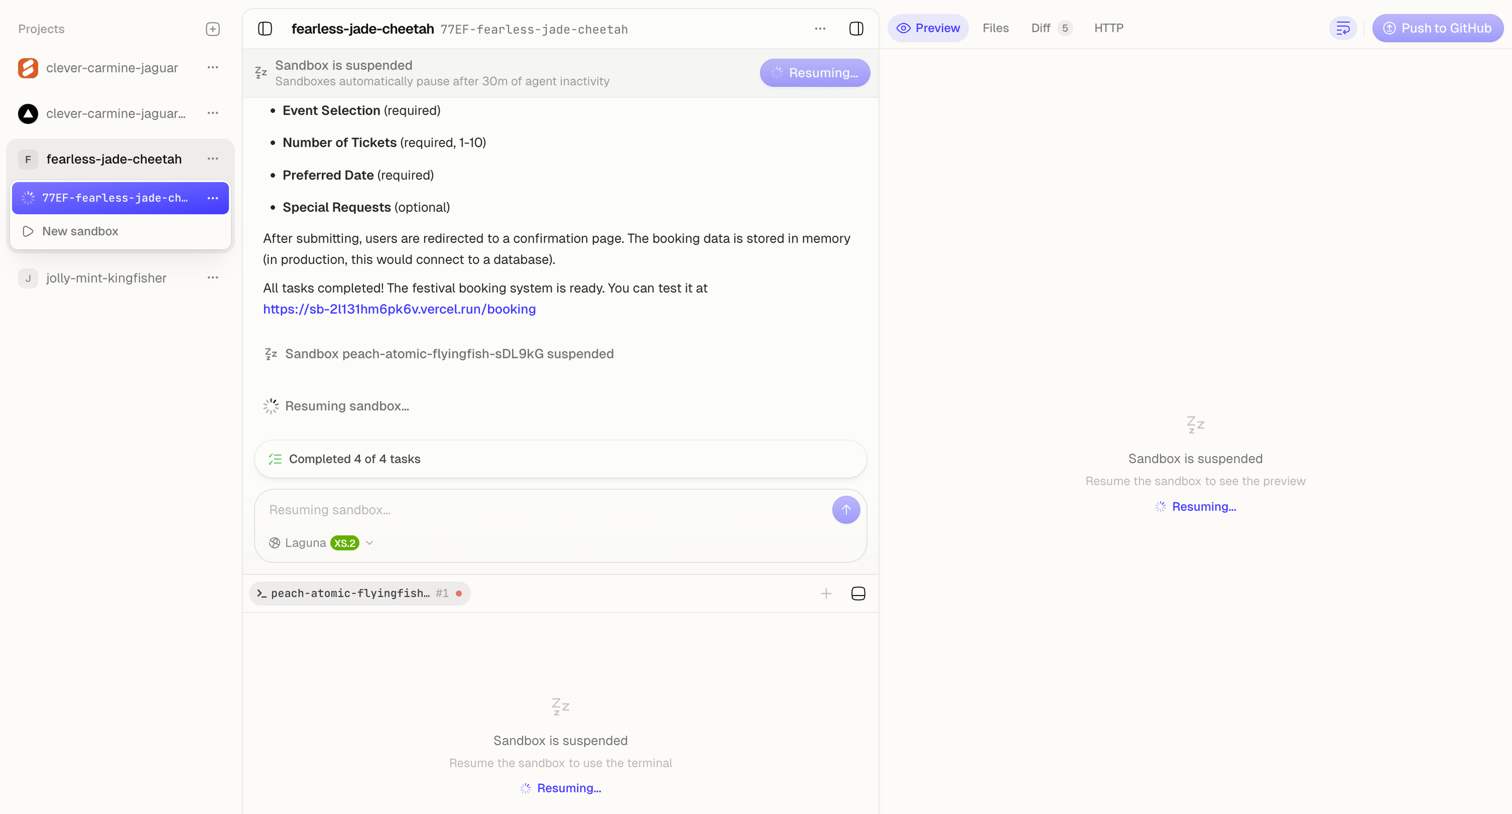Collapse the fearless-jade-cheetah project

114,159
